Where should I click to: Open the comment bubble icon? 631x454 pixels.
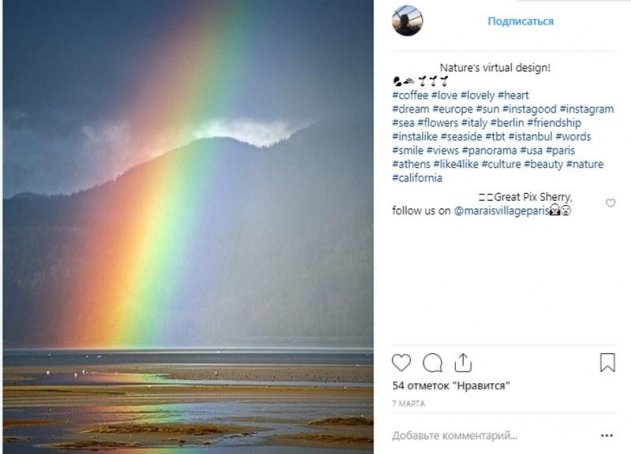pyautogui.click(x=433, y=363)
